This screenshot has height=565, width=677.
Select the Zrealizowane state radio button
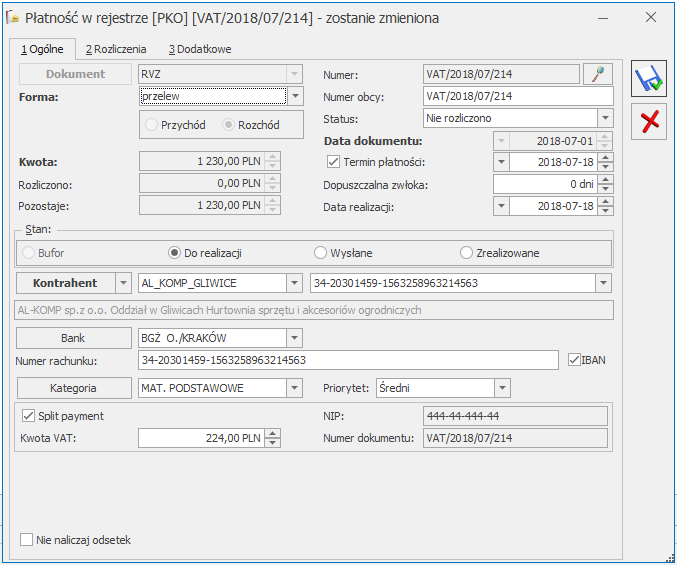466,253
